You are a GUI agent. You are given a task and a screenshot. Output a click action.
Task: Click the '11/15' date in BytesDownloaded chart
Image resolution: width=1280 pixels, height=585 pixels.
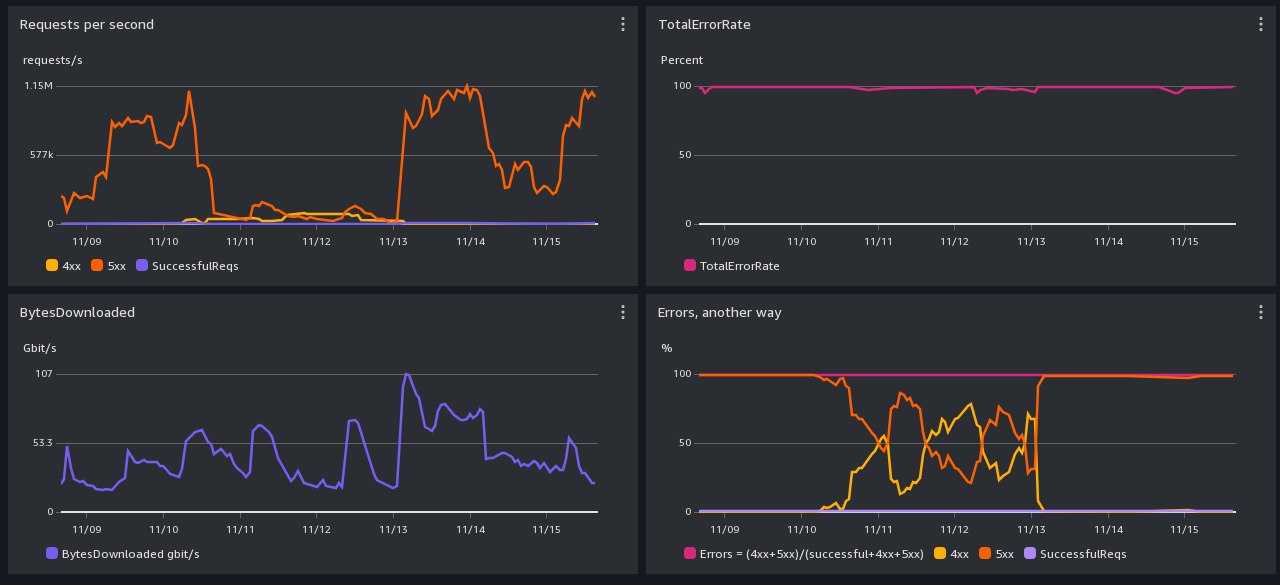click(x=546, y=529)
